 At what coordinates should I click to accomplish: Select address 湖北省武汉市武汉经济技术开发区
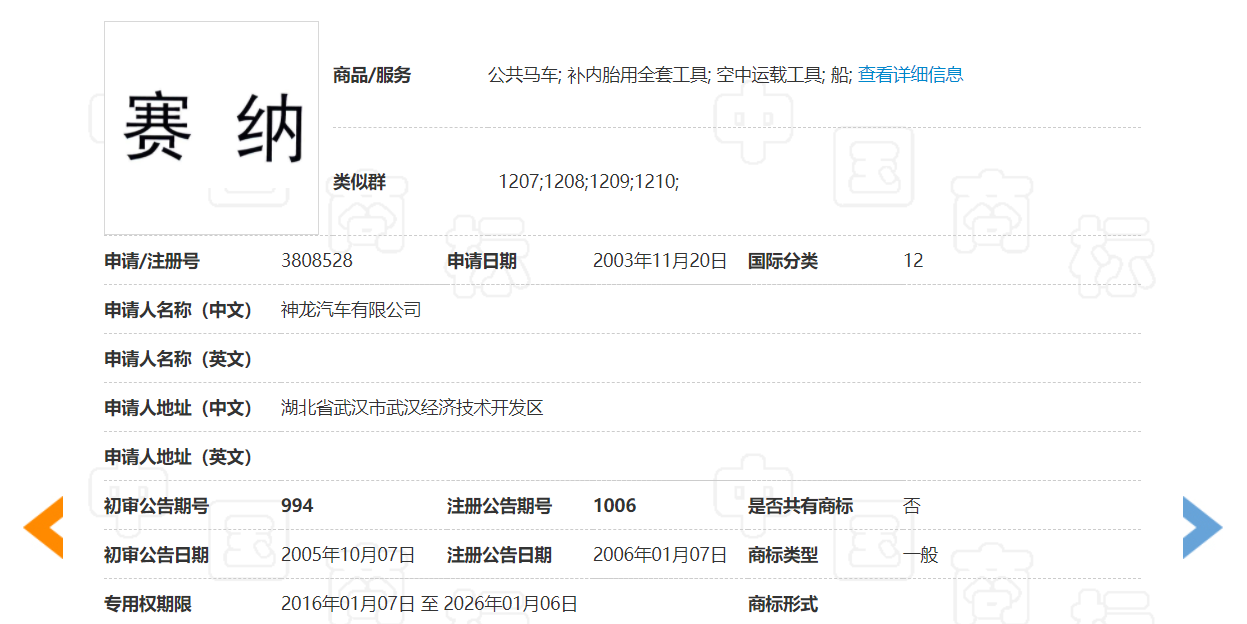(x=412, y=408)
